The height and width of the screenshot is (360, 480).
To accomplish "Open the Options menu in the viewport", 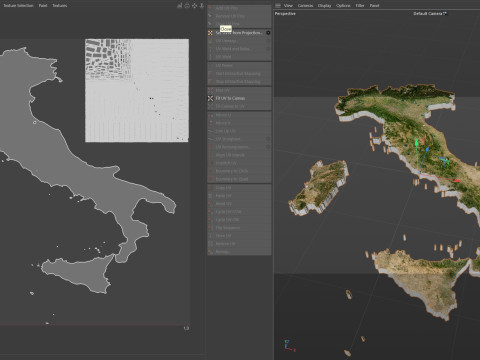I will (x=343, y=5).
